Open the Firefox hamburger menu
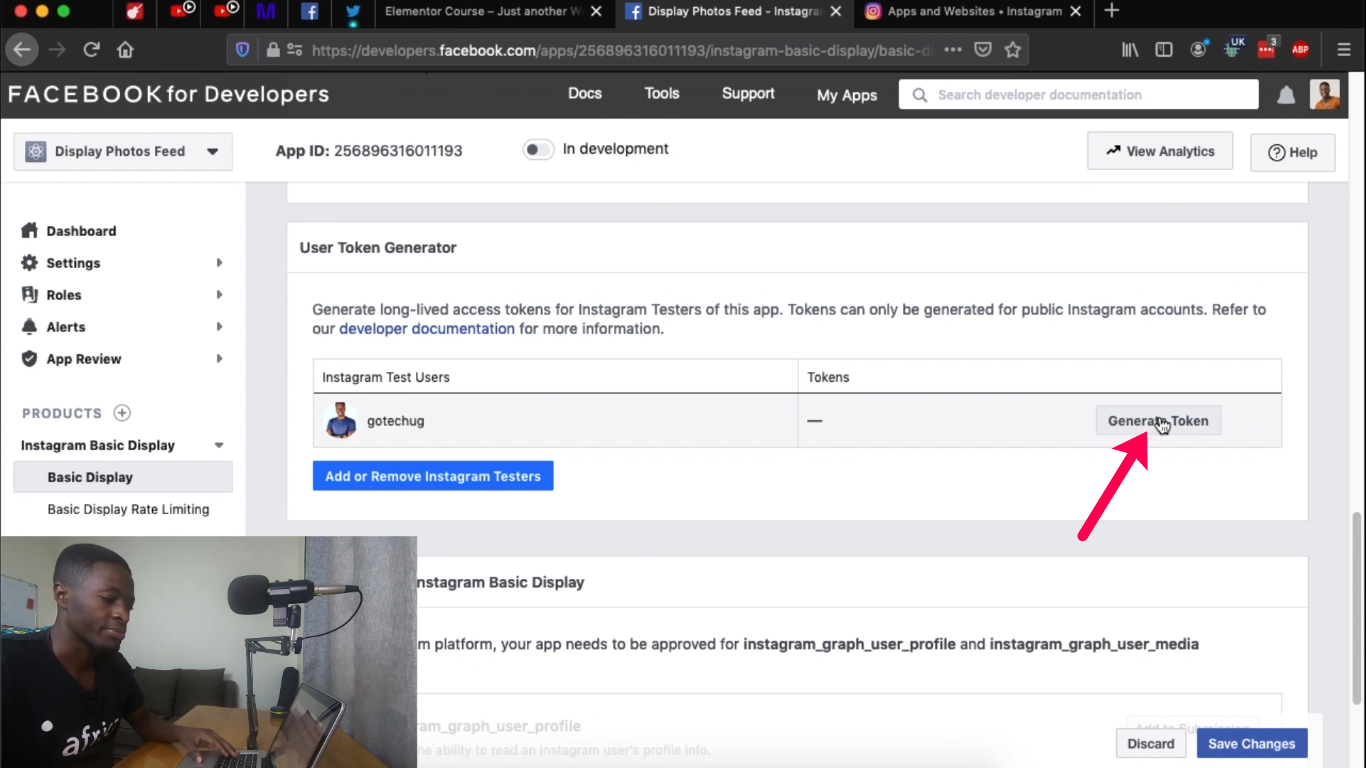The image size is (1366, 768). point(1344,49)
